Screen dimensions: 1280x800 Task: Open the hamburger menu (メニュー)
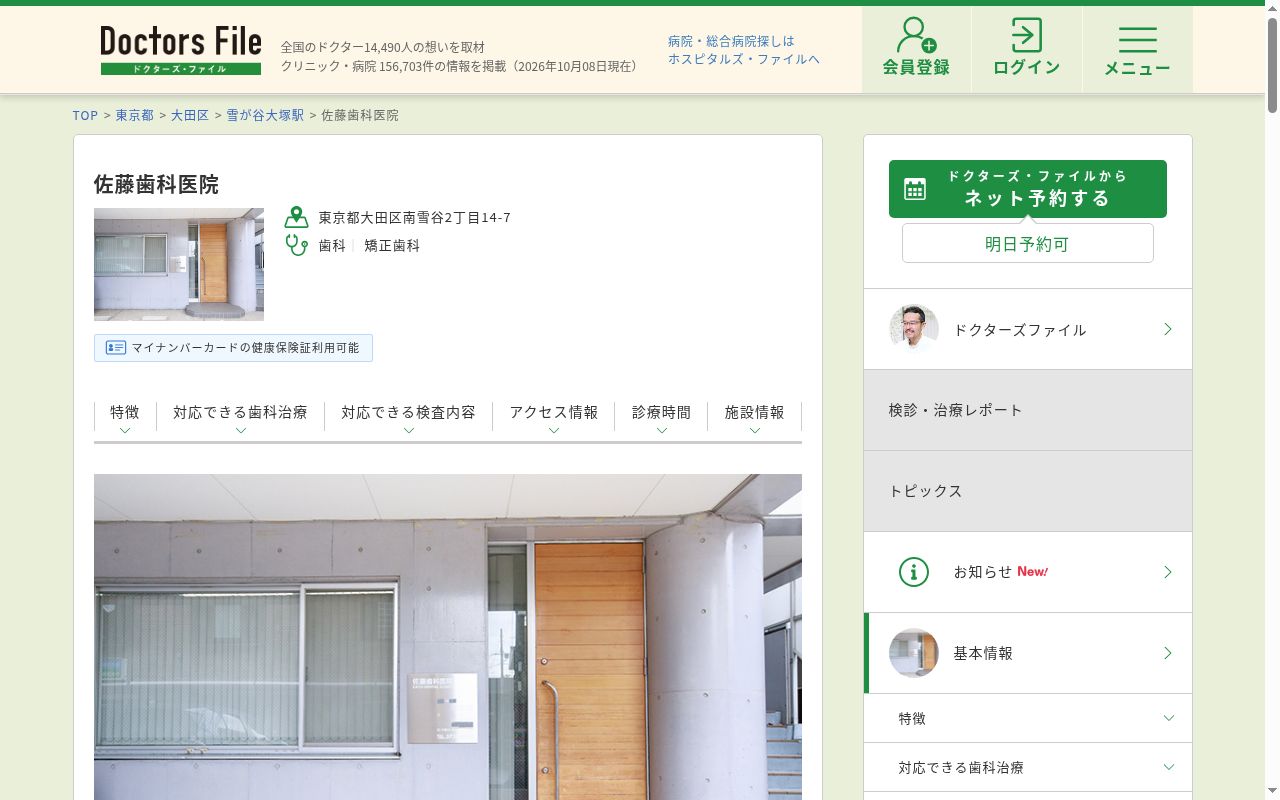click(x=1137, y=49)
